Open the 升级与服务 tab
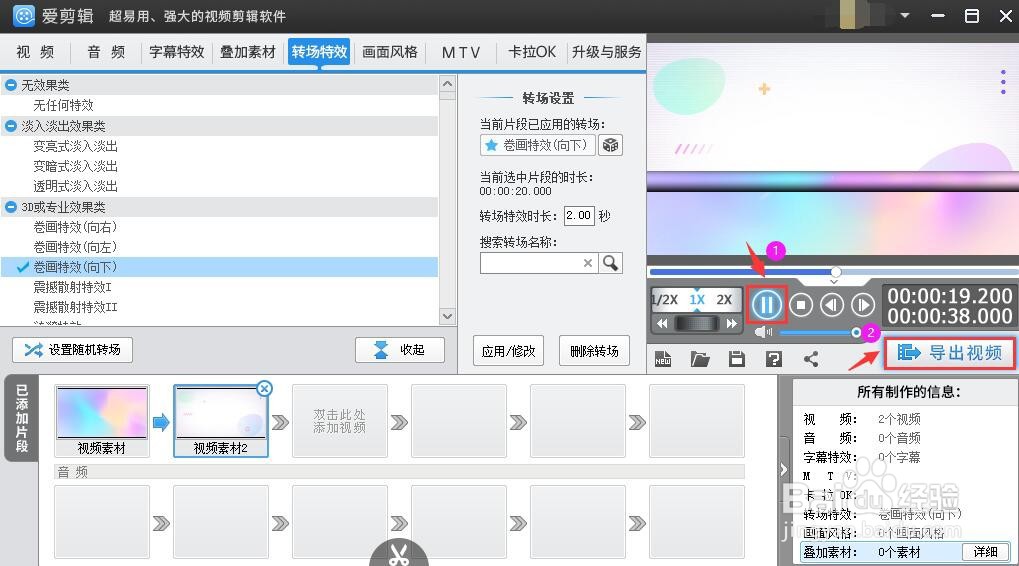The image size is (1019, 566). [606, 52]
